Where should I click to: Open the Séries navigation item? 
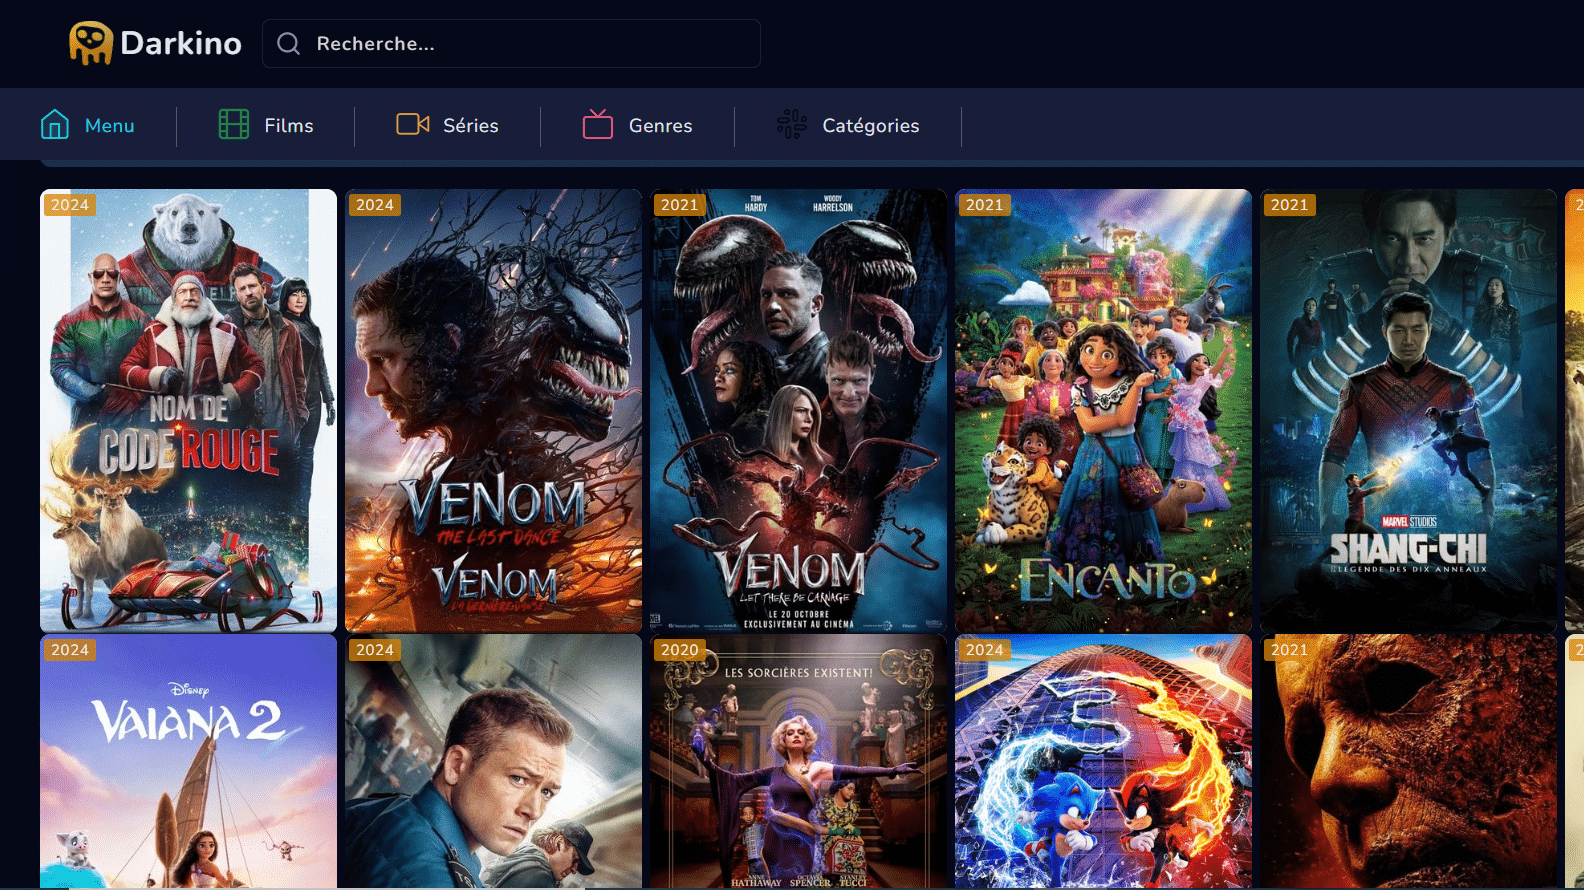[x=448, y=126]
